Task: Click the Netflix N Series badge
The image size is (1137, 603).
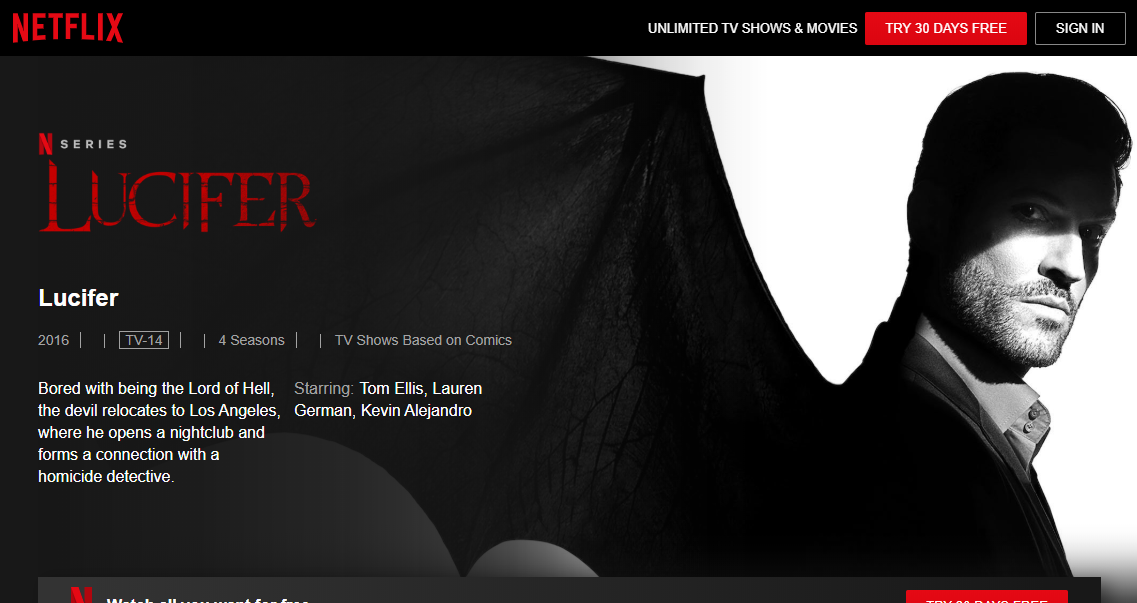Action: point(83,144)
